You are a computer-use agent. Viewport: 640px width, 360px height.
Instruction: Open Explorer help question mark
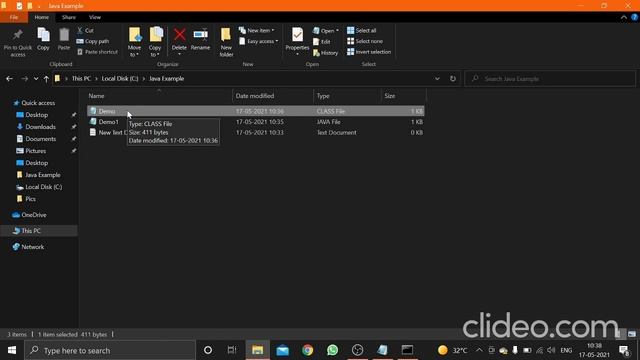[634, 17]
